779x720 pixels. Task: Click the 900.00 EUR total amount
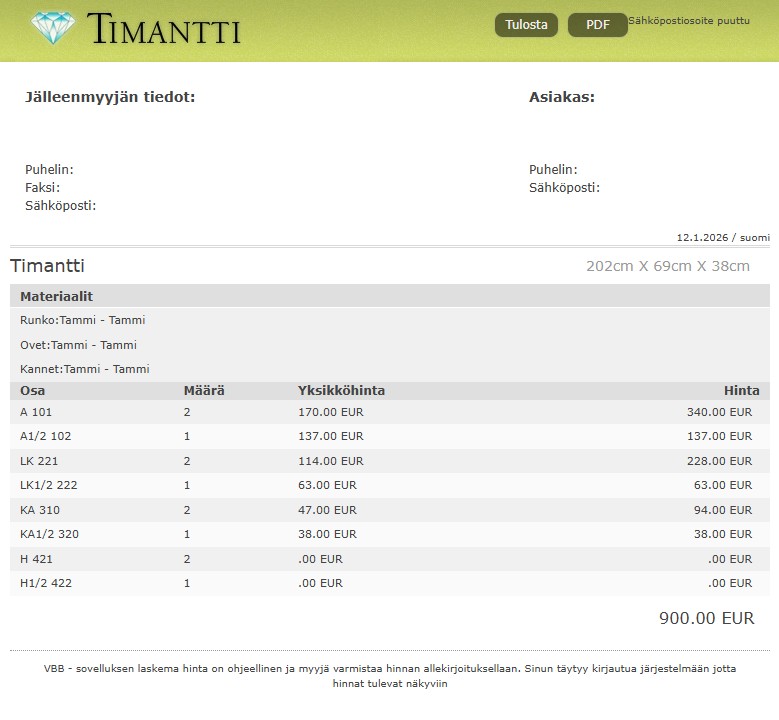pyautogui.click(x=706, y=618)
